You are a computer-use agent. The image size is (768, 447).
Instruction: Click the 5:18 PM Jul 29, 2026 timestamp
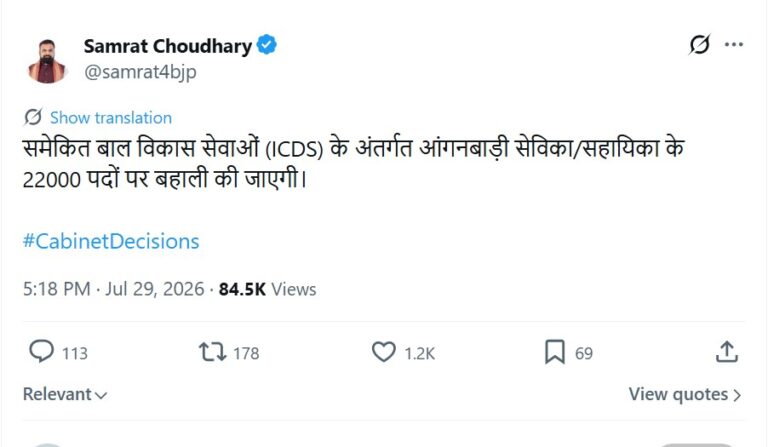[x=113, y=289]
